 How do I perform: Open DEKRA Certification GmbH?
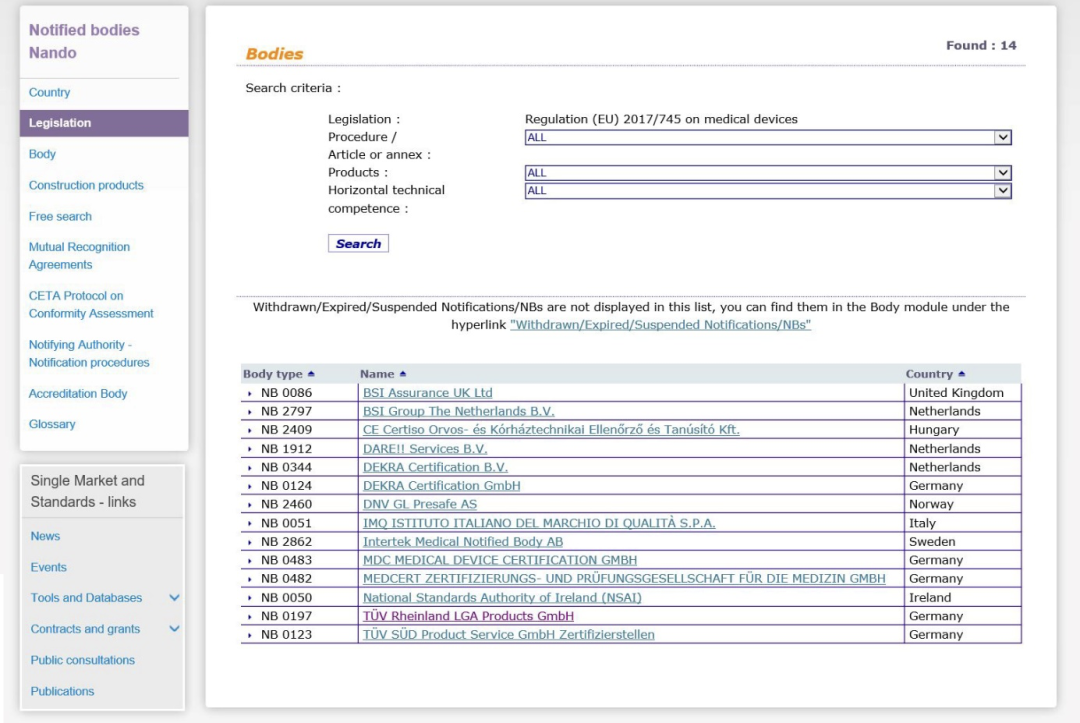442,485
